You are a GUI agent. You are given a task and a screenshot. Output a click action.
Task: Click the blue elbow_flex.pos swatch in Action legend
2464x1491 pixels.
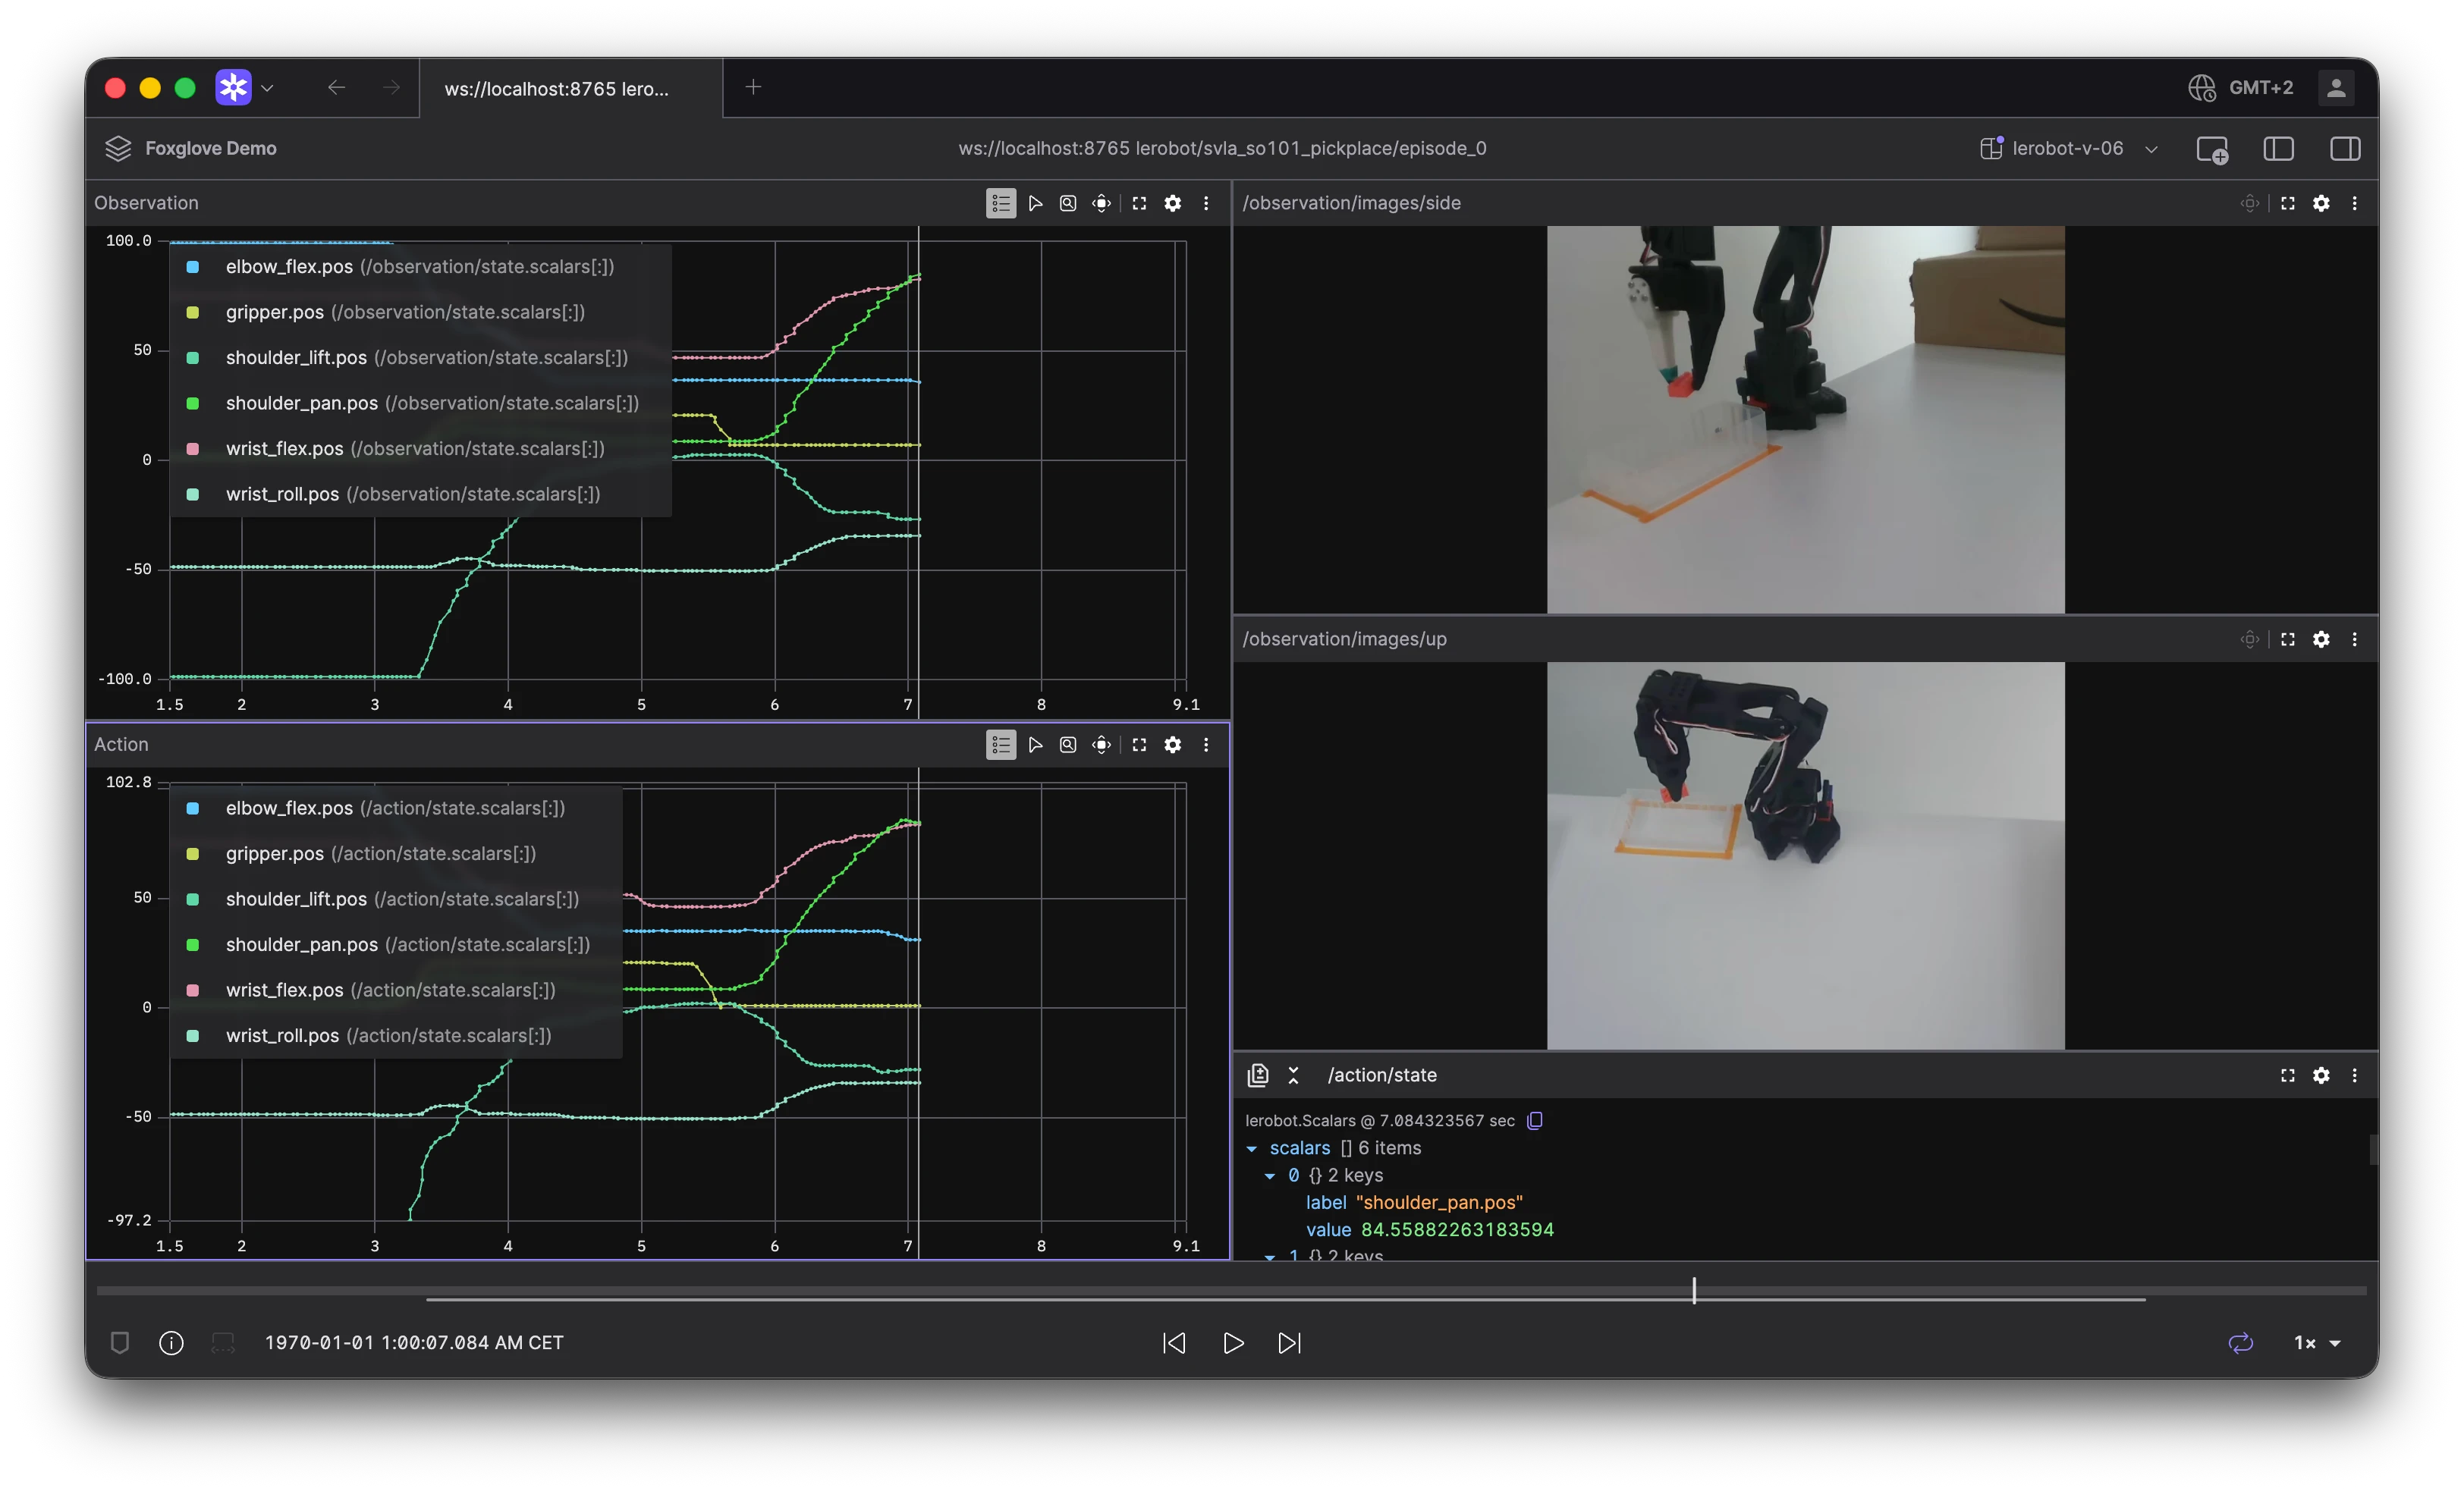pos(193,808)
